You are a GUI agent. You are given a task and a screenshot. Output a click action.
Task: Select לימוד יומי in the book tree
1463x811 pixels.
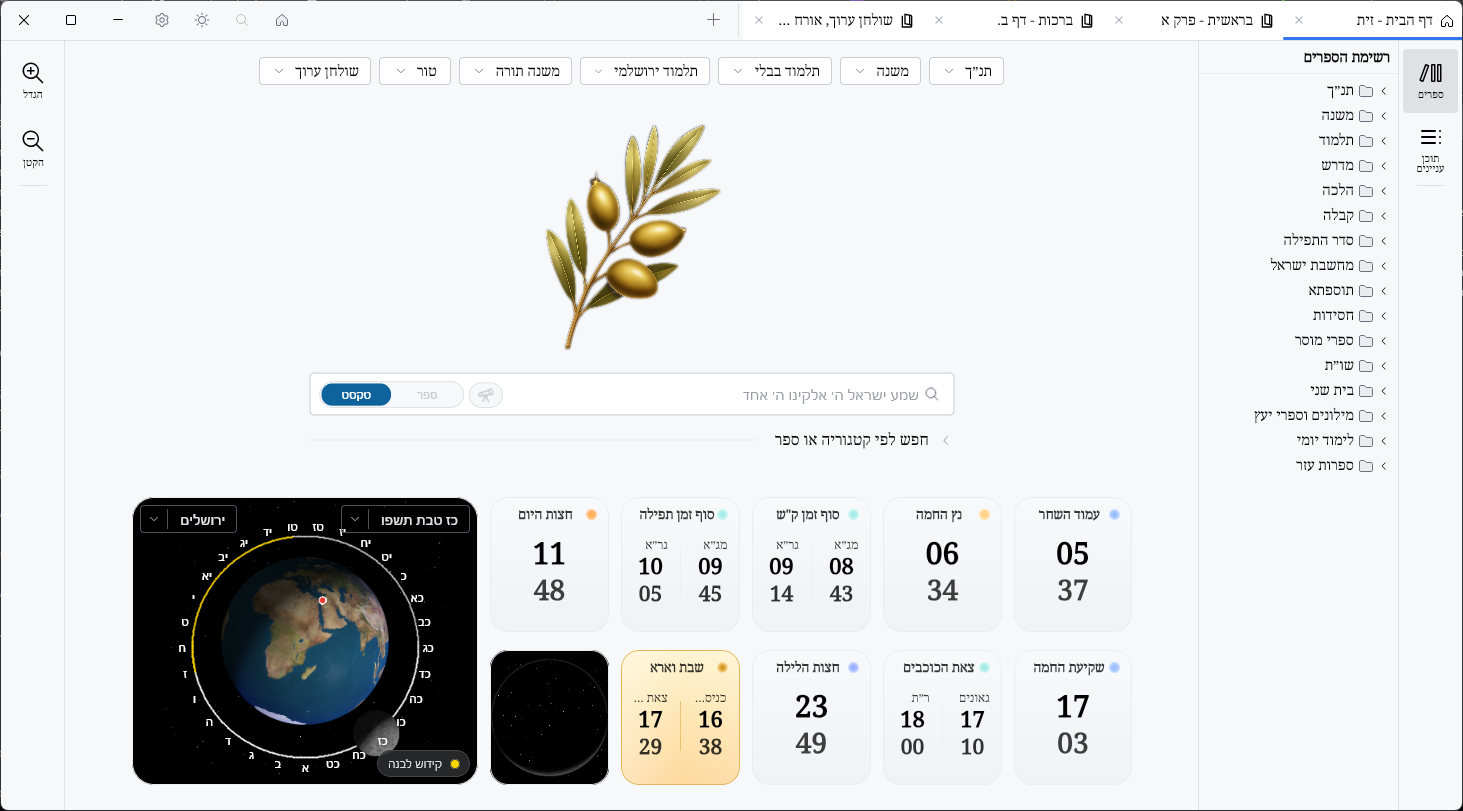1324,440
